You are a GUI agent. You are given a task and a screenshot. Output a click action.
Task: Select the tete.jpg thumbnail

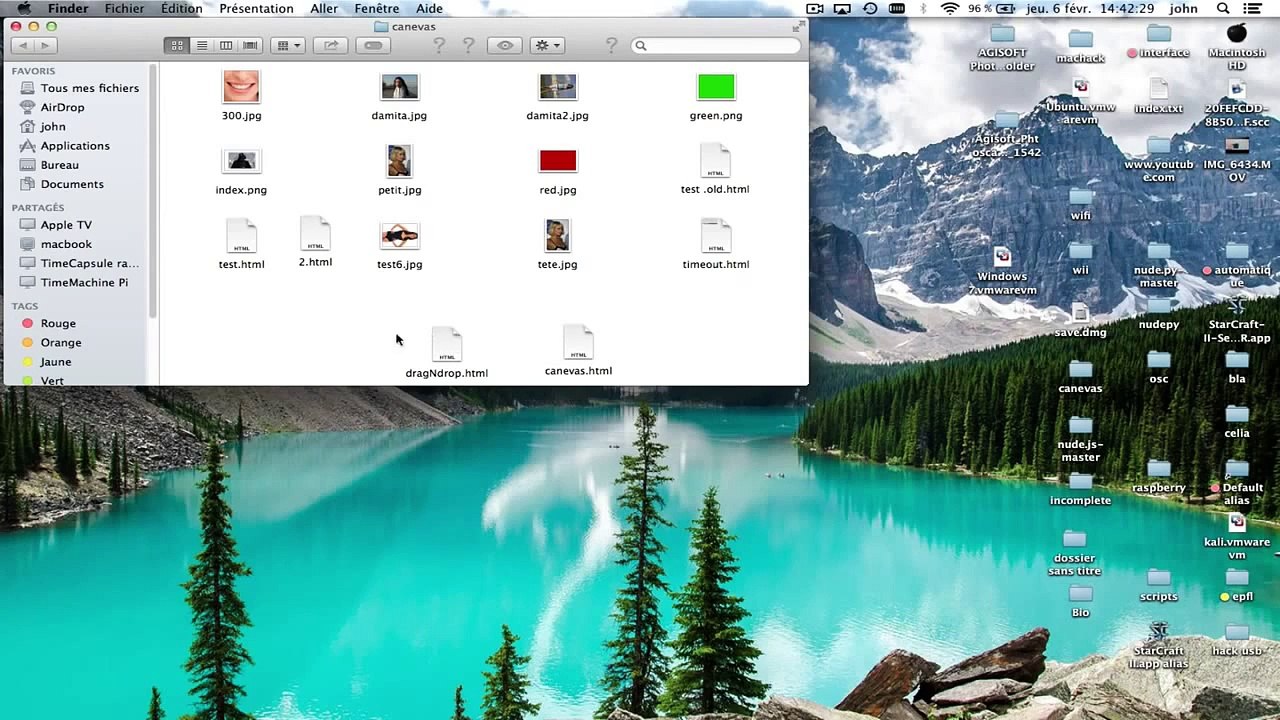pos(557,236)
